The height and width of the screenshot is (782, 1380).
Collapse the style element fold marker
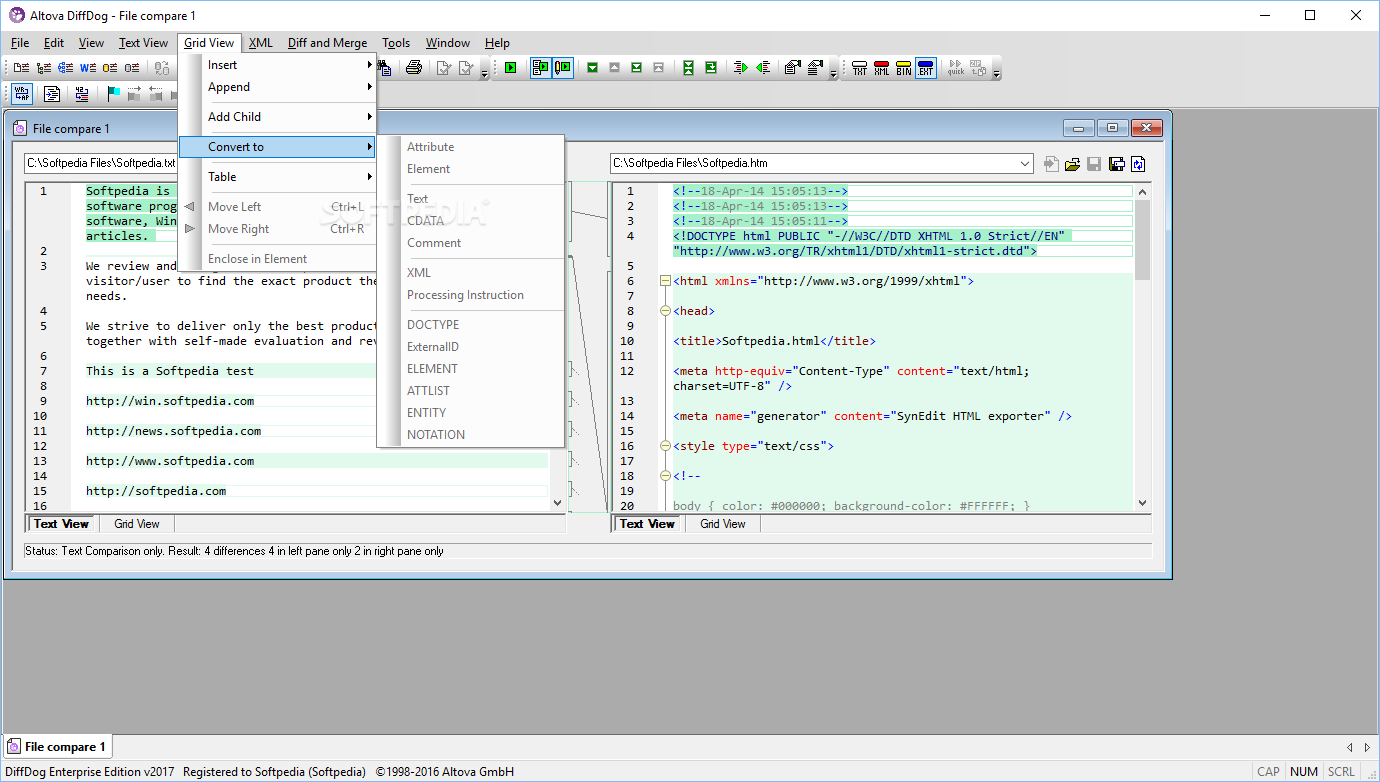pos(664,446)
